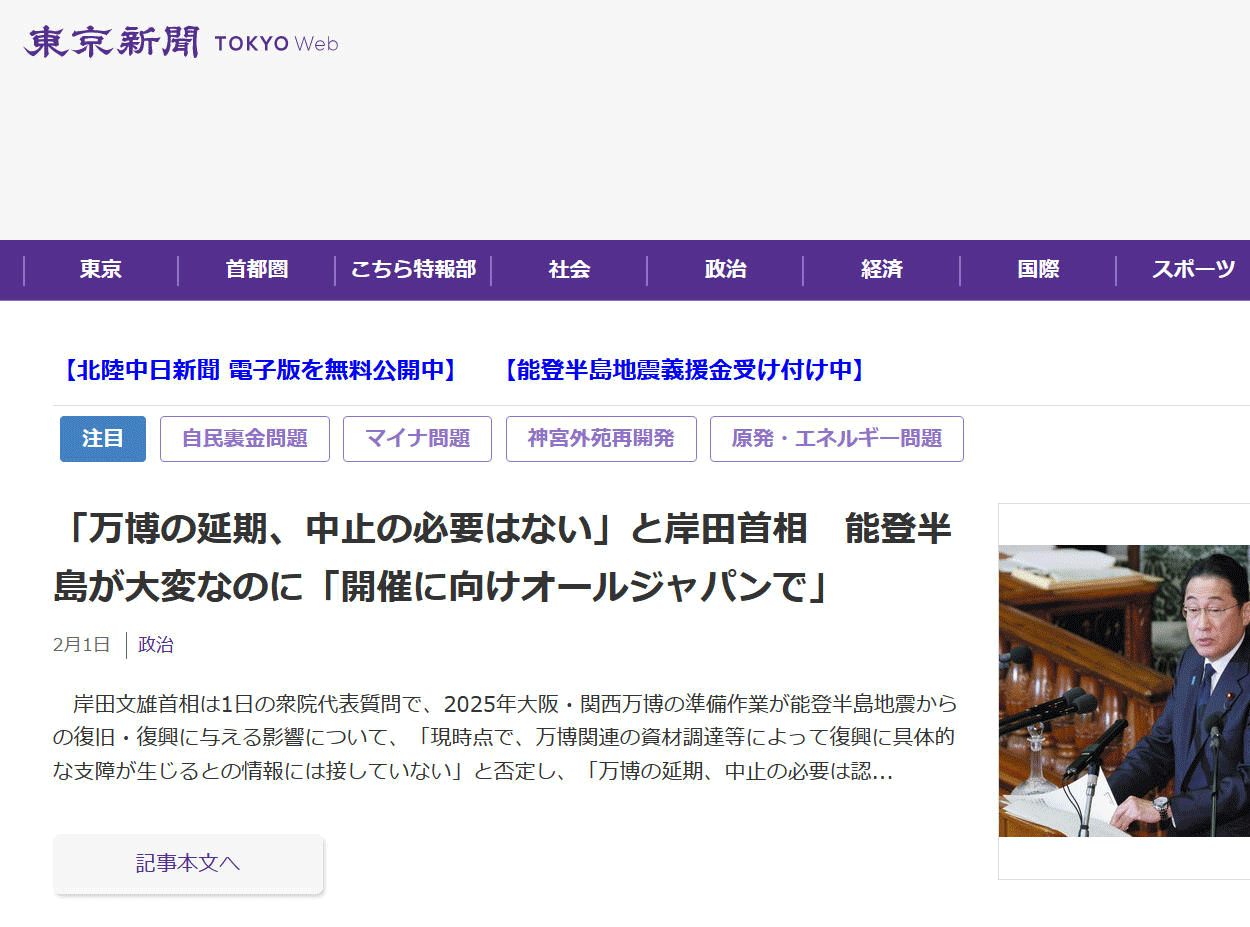Click the photo of the speaker at the podium
The image size is (1250, 927).
tap(1124, 690)
